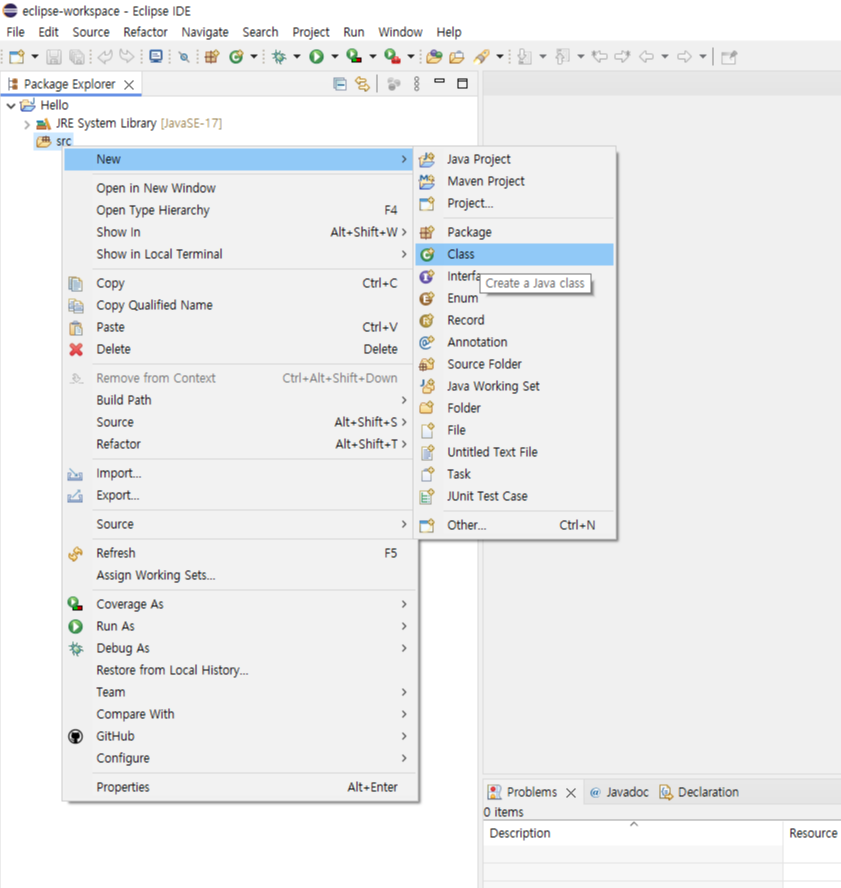Switch to the Declaration tab
Image resolution: width=841 pixels, height=888 pixels.
click(x=699, y=792)
